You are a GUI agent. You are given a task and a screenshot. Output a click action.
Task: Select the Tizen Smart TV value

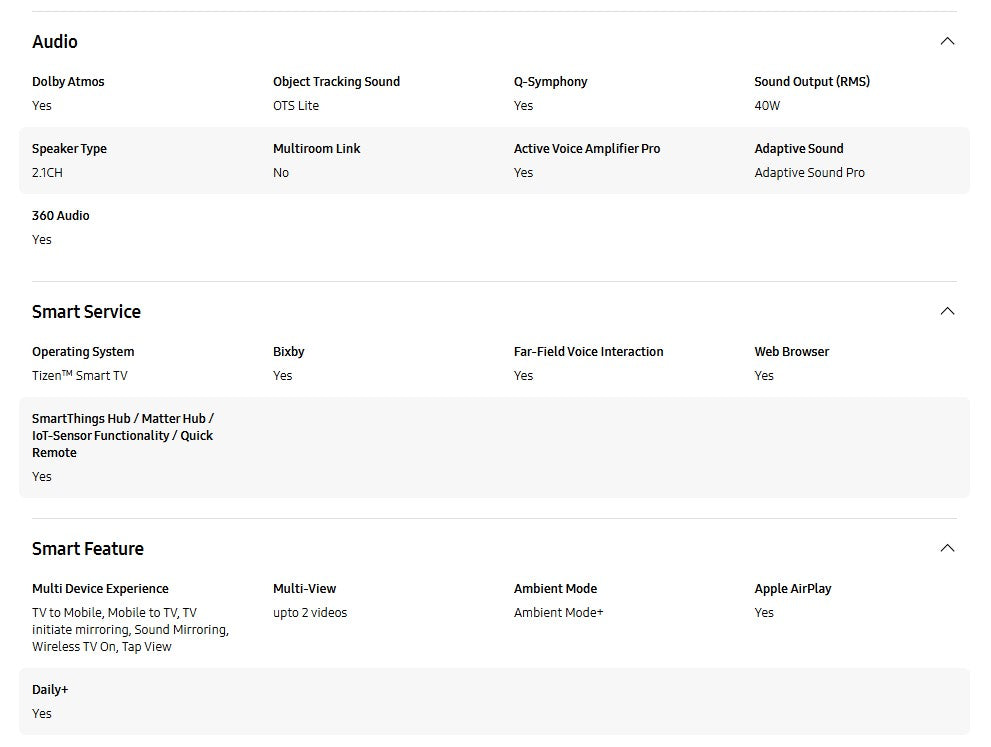coord(80,376)
